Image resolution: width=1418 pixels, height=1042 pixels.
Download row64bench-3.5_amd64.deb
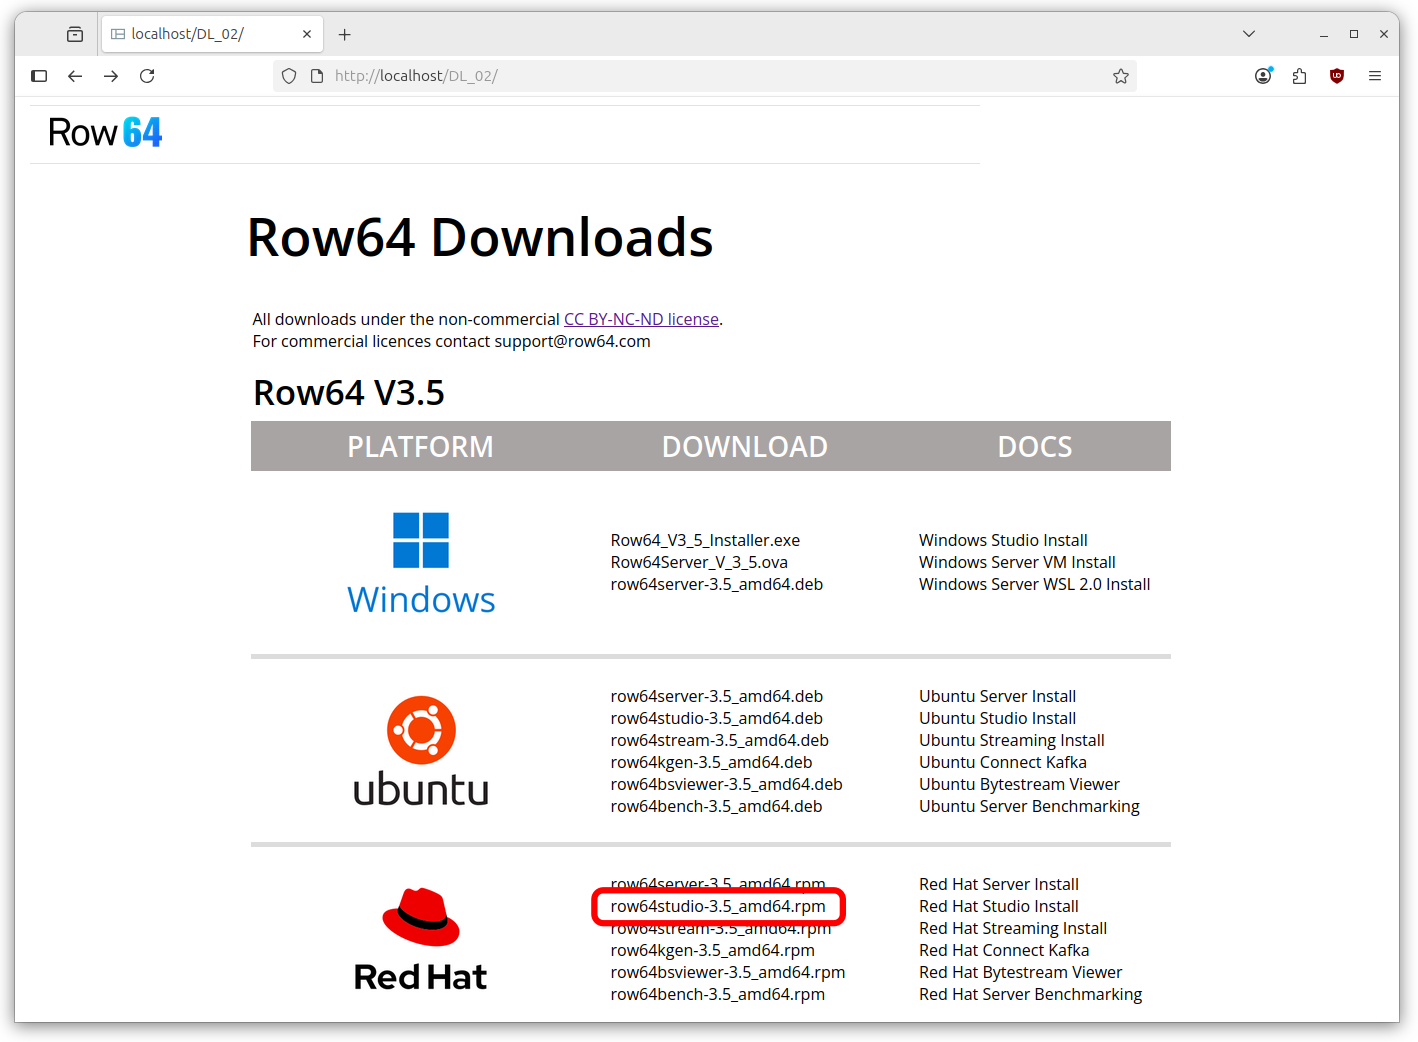tap(716, 806)
